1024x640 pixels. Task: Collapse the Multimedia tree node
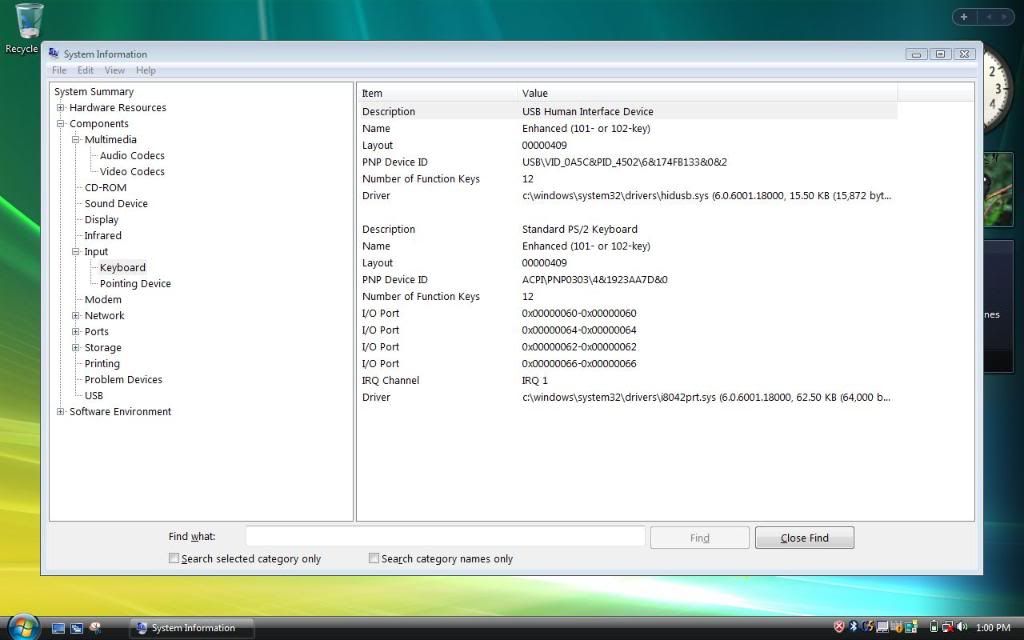(76, 140)
